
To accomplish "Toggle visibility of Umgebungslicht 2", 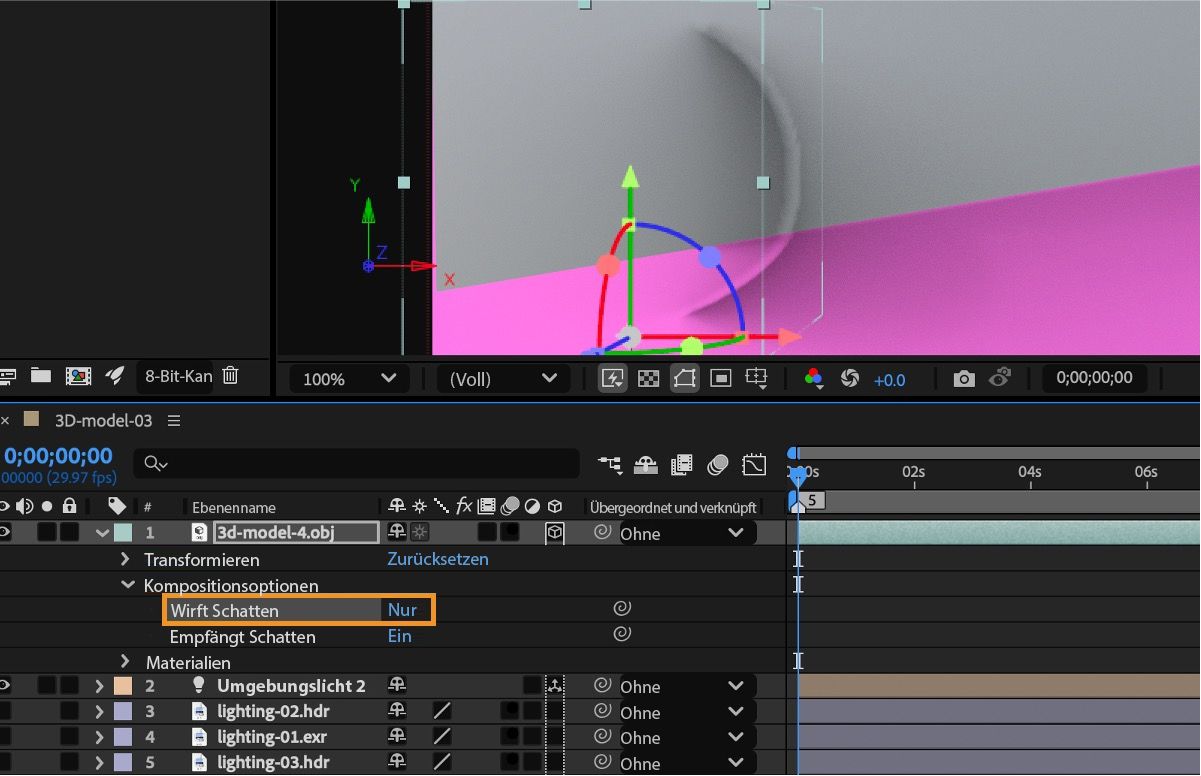I will [6, 686].
